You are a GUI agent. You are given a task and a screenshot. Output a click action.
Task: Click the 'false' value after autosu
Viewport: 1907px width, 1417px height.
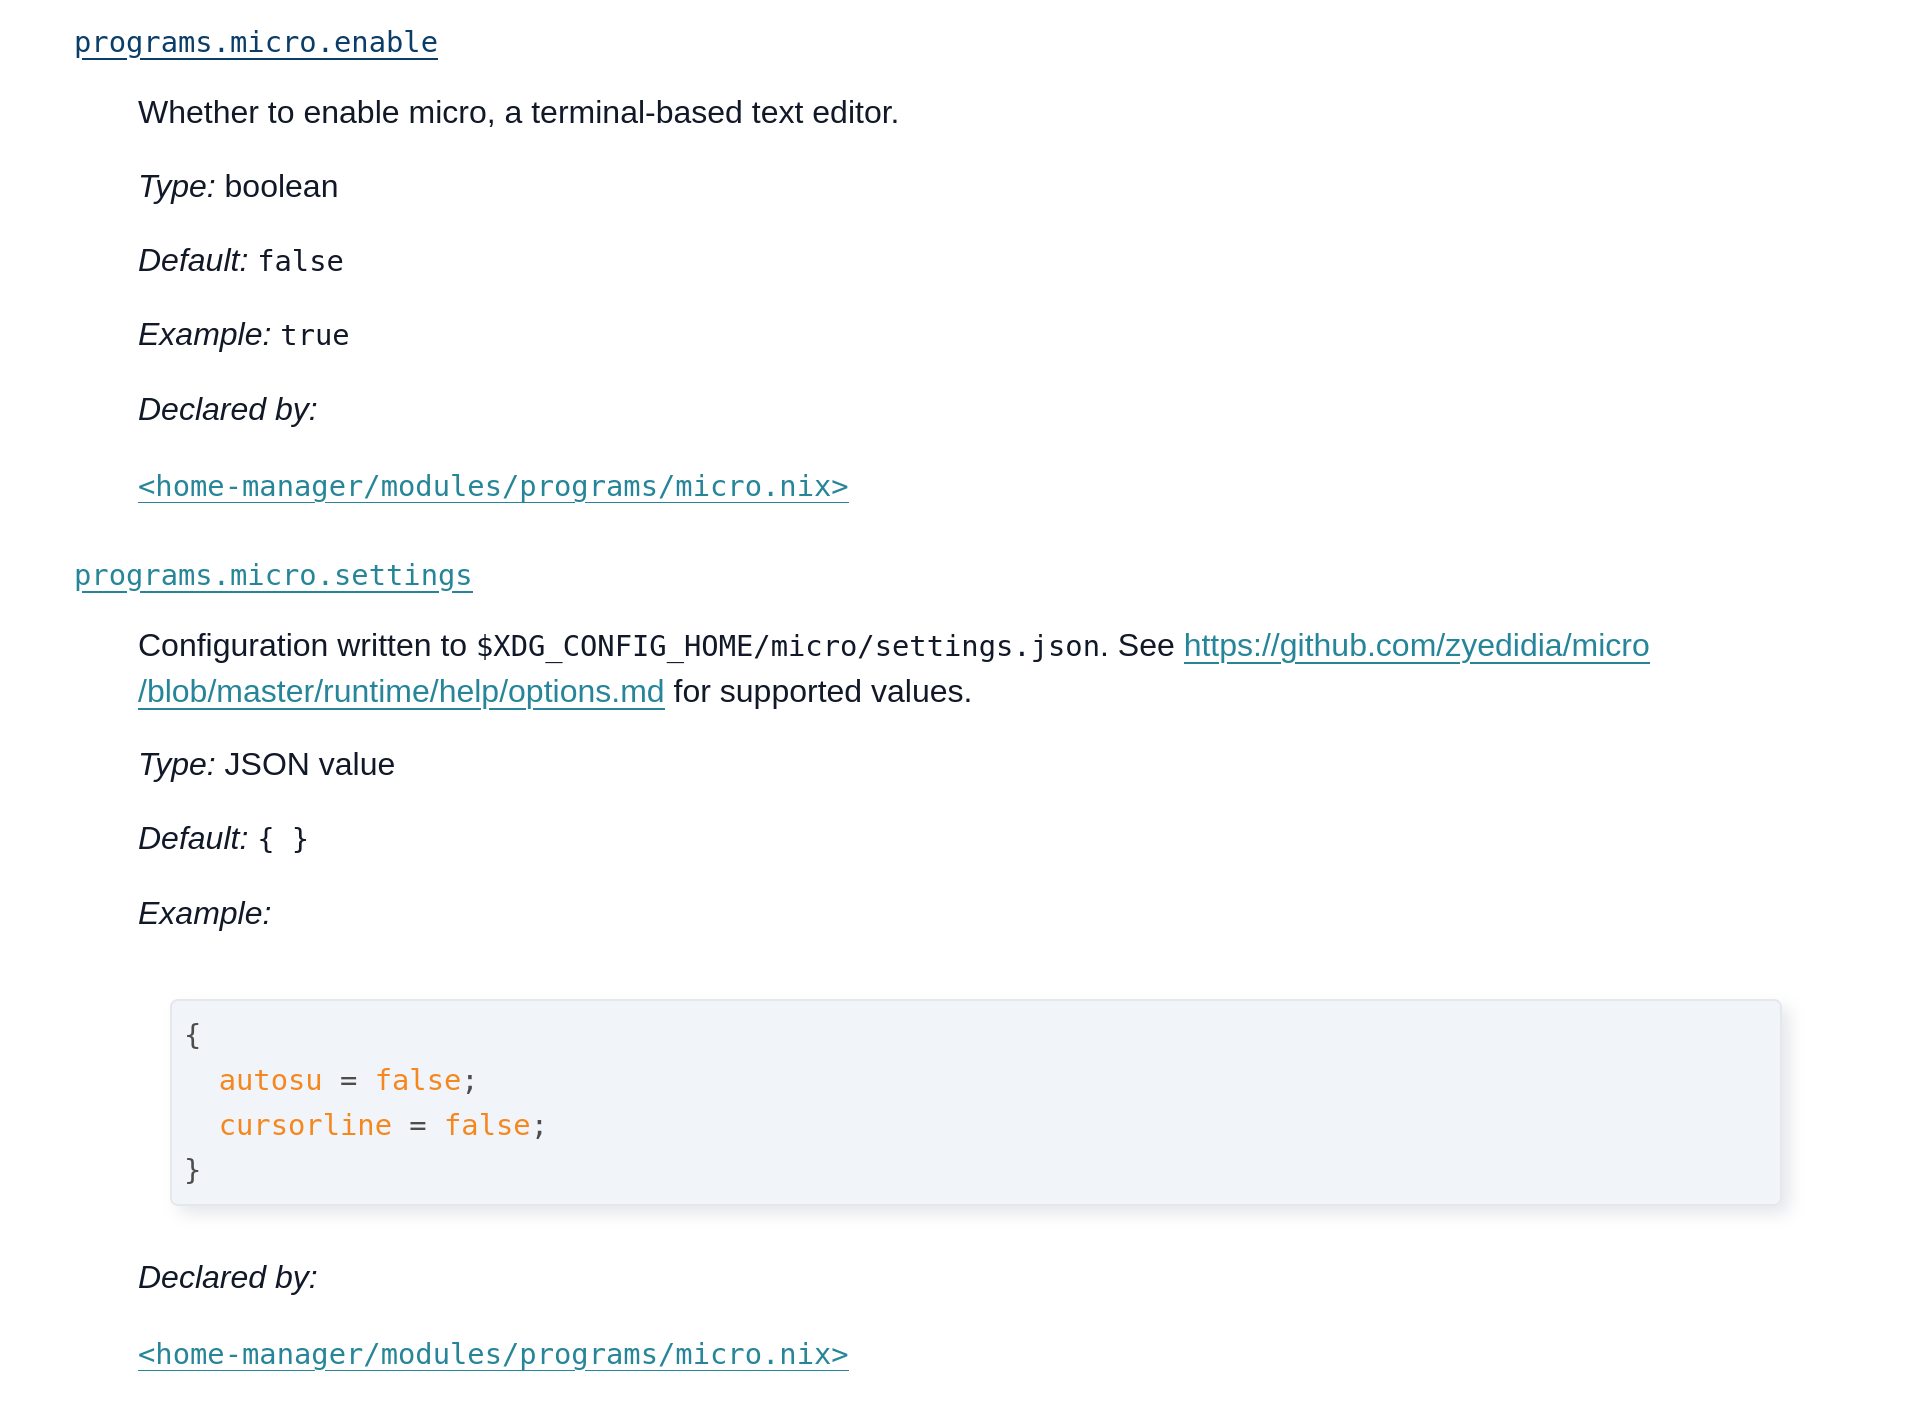pos(418,1081)
